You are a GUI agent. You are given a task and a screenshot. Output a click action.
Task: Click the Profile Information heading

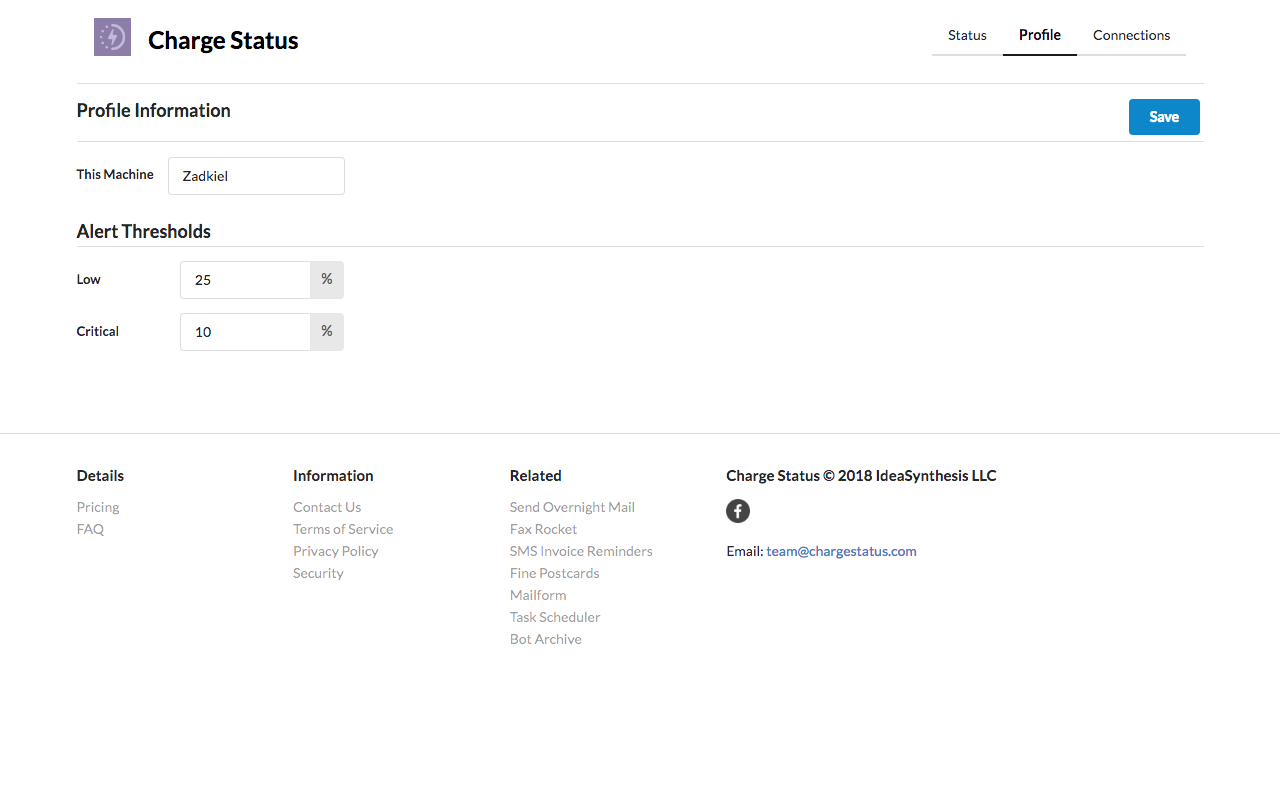[154, 111]
